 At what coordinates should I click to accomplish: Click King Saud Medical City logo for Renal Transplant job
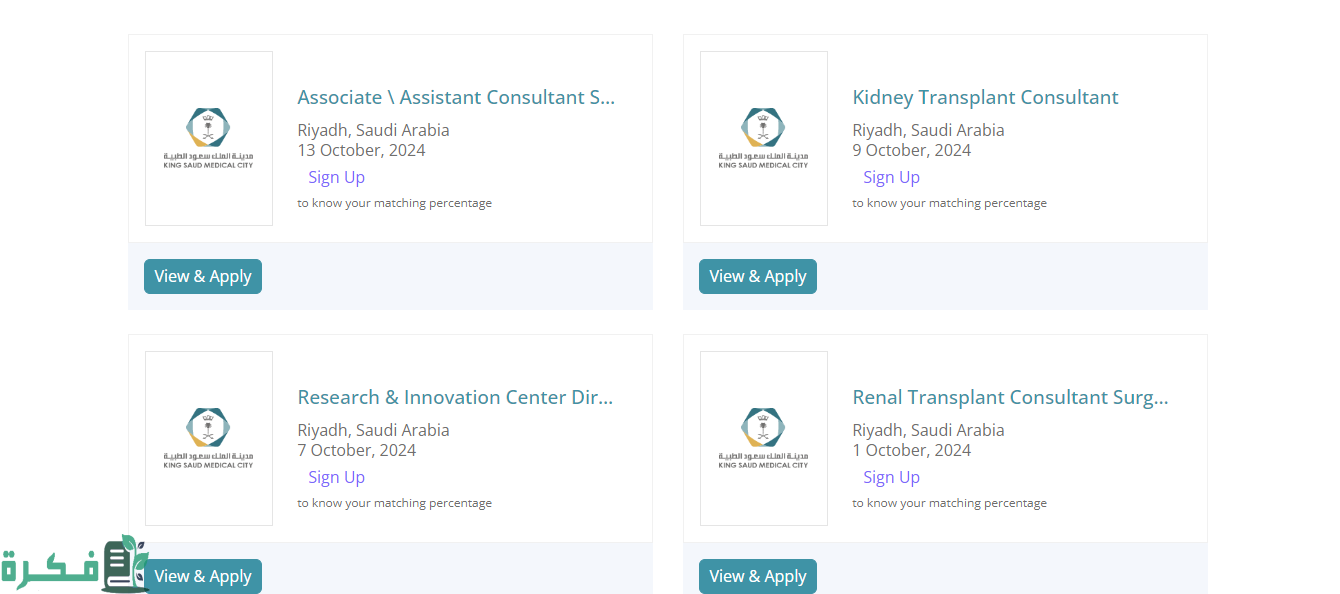(763, 438)
